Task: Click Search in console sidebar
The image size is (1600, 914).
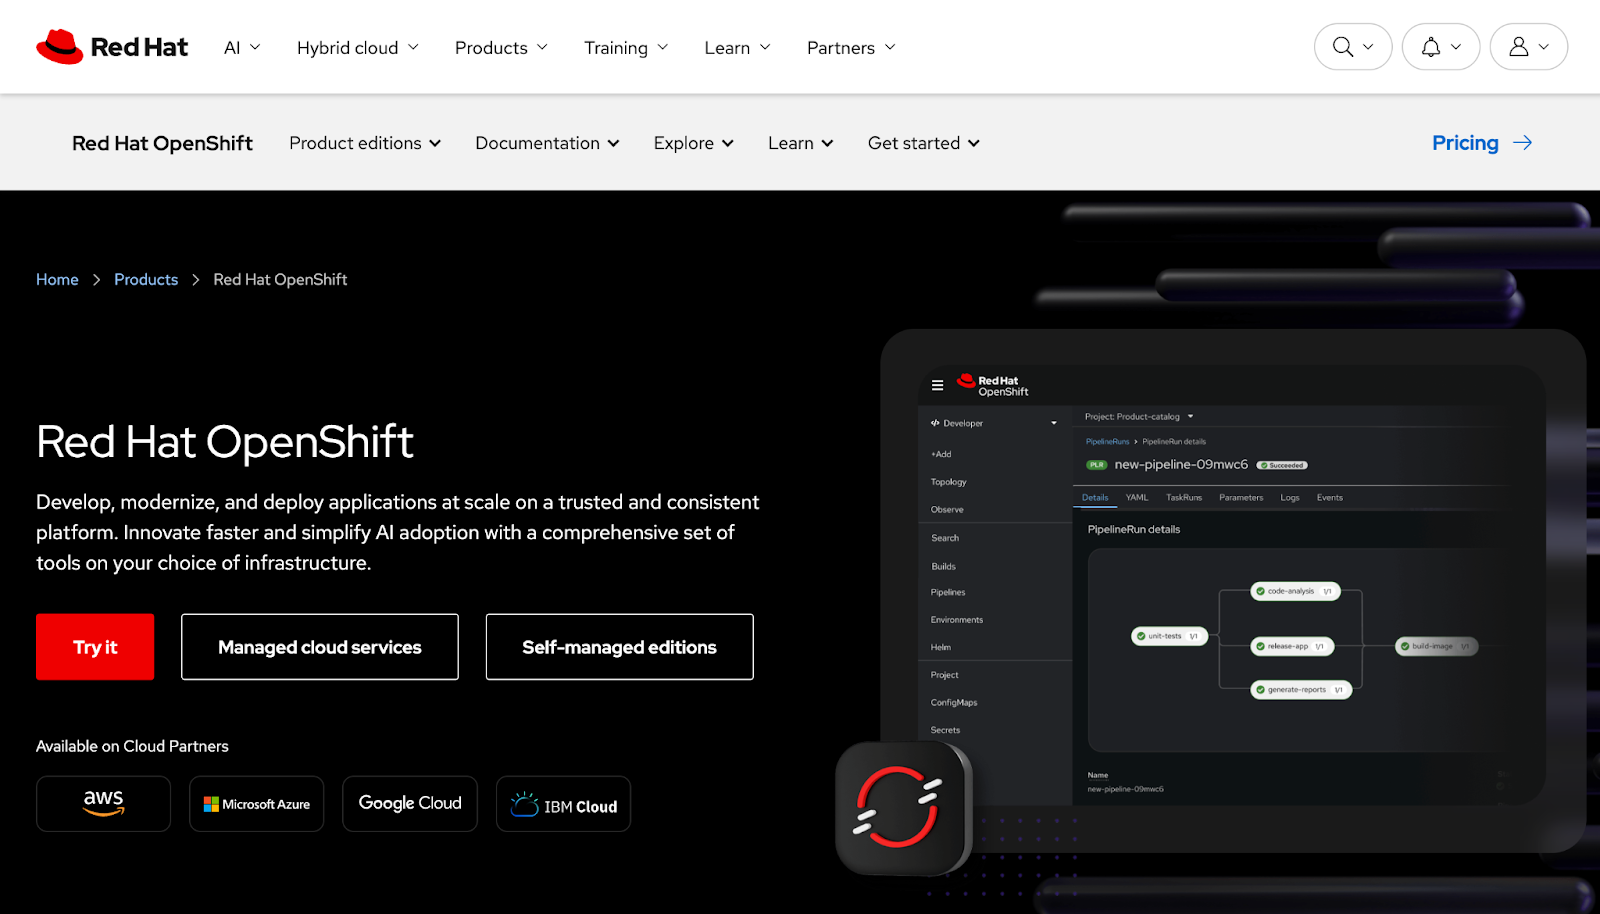Action: click(x=945, y=539)
